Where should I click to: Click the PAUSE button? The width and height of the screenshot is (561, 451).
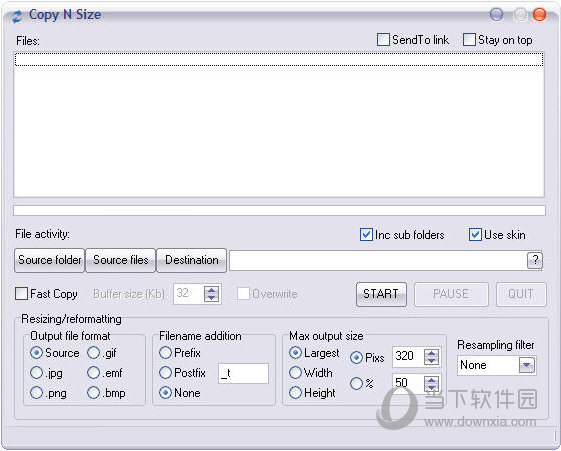pos(451,294)
